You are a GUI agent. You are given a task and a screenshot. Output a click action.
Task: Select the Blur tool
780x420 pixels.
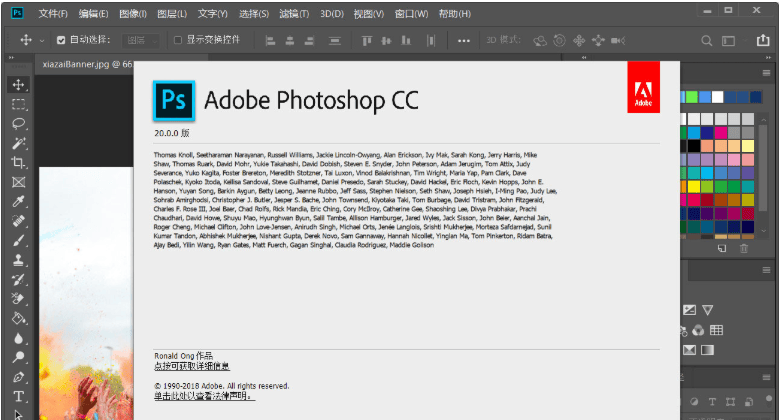pyautogui.click(x=18, y=338)
